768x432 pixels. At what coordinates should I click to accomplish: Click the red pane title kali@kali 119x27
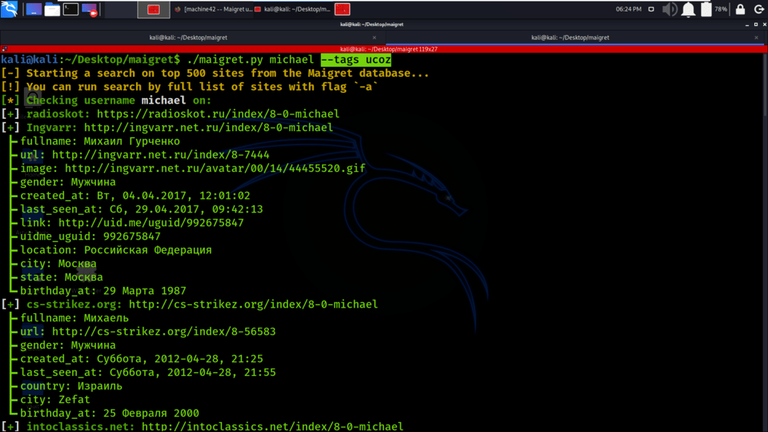coord(389,49)
